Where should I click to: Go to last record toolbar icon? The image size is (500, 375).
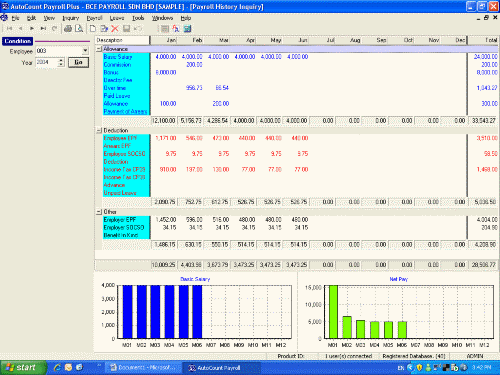(x=43, y=29)
